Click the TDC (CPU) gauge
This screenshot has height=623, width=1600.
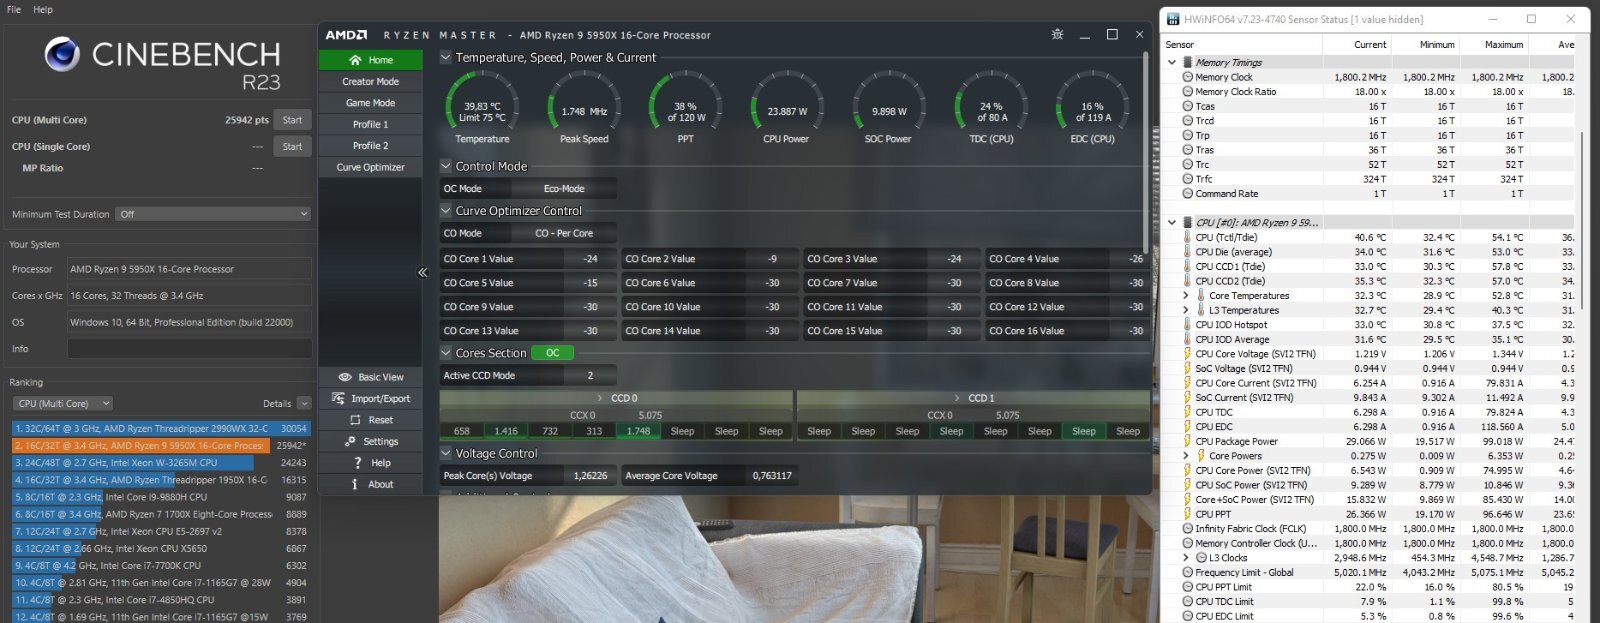pos(990,105)
